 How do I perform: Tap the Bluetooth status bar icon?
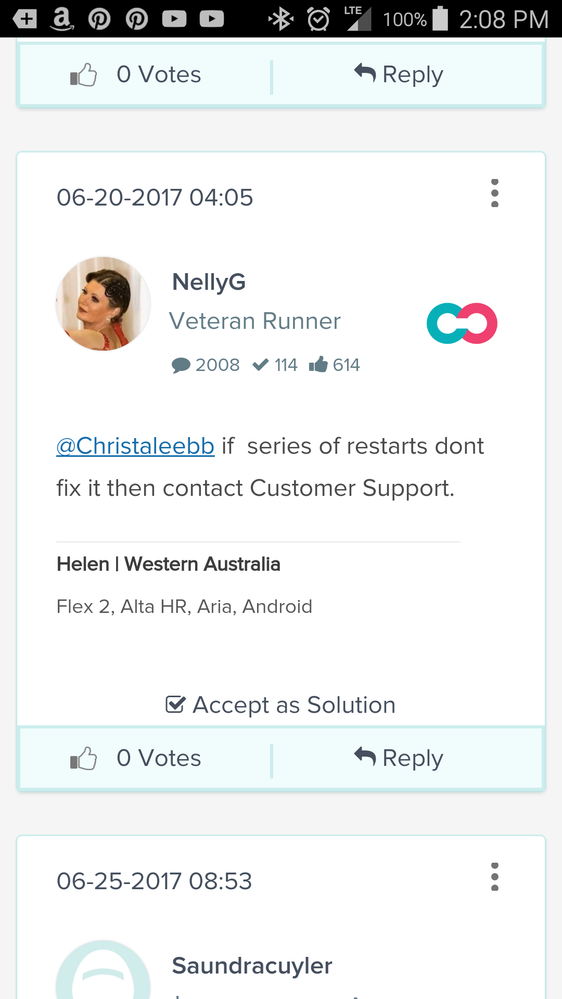pyautogui.click(x=280, y=19)
